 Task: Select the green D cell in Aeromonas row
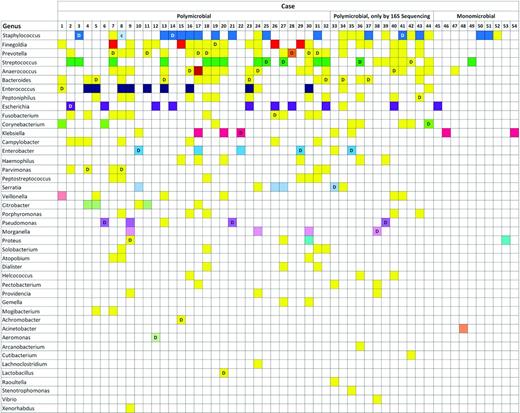(156, 337)
